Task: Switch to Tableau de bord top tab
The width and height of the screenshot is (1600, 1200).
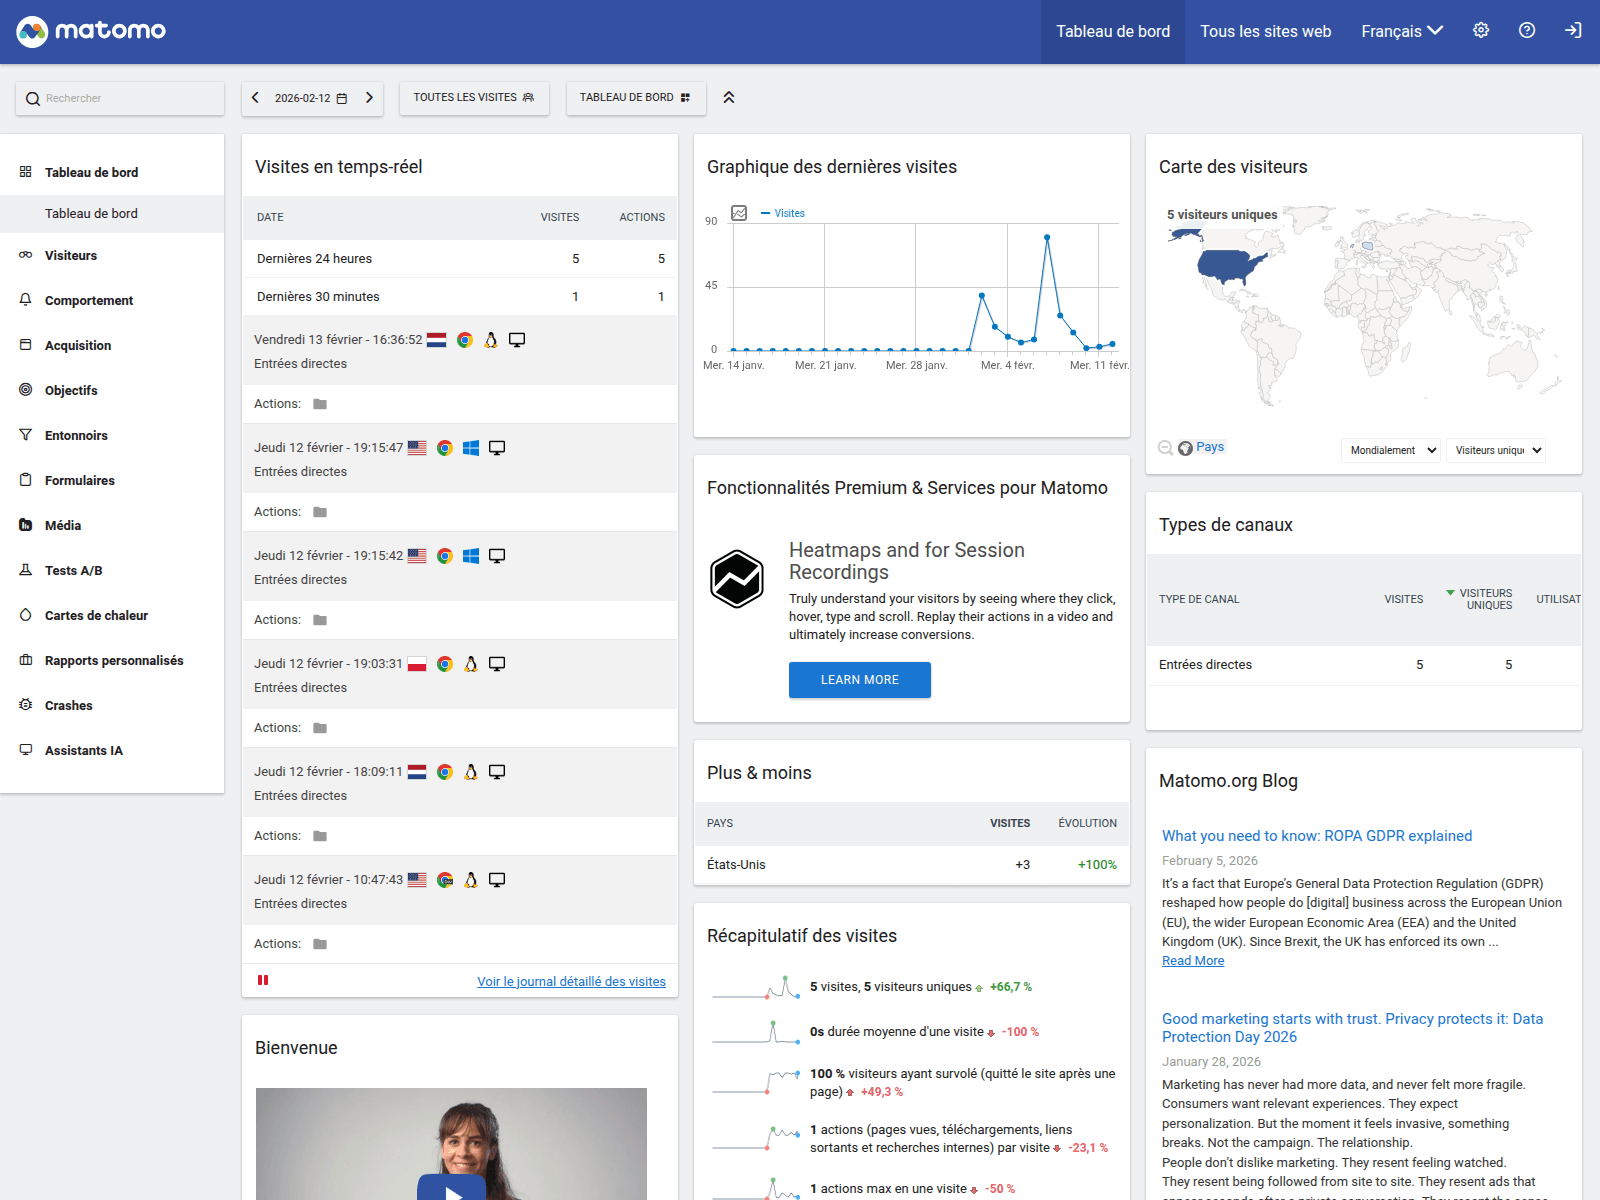Action: coord(1113,31)
